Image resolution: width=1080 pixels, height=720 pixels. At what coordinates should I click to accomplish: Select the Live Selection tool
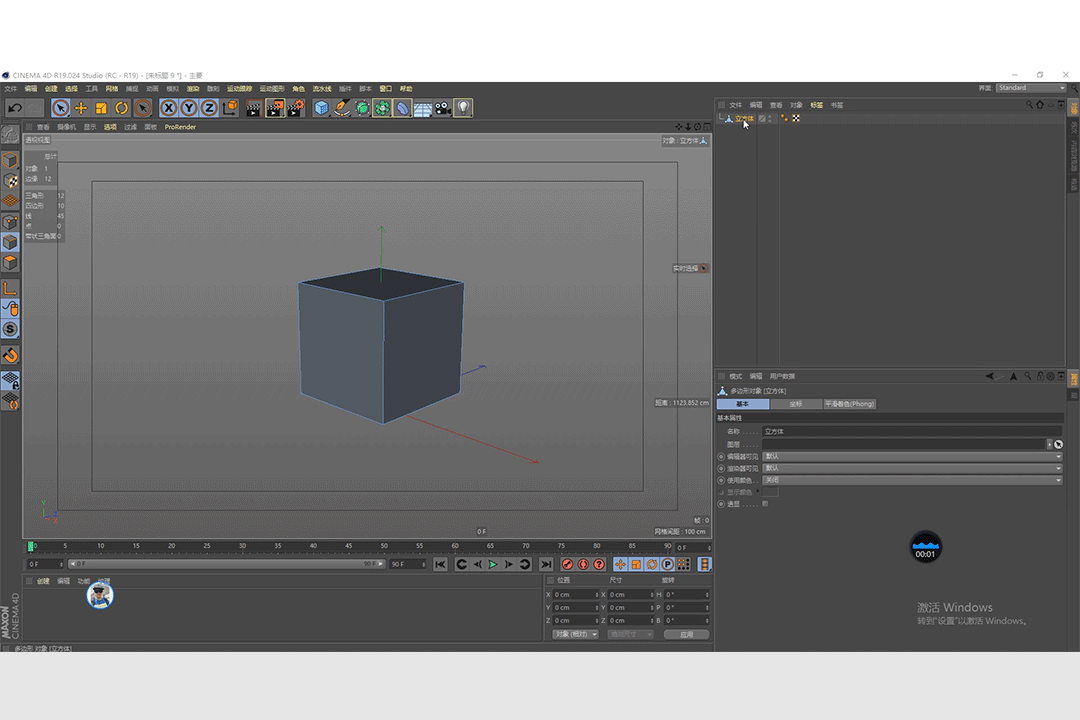61,108
